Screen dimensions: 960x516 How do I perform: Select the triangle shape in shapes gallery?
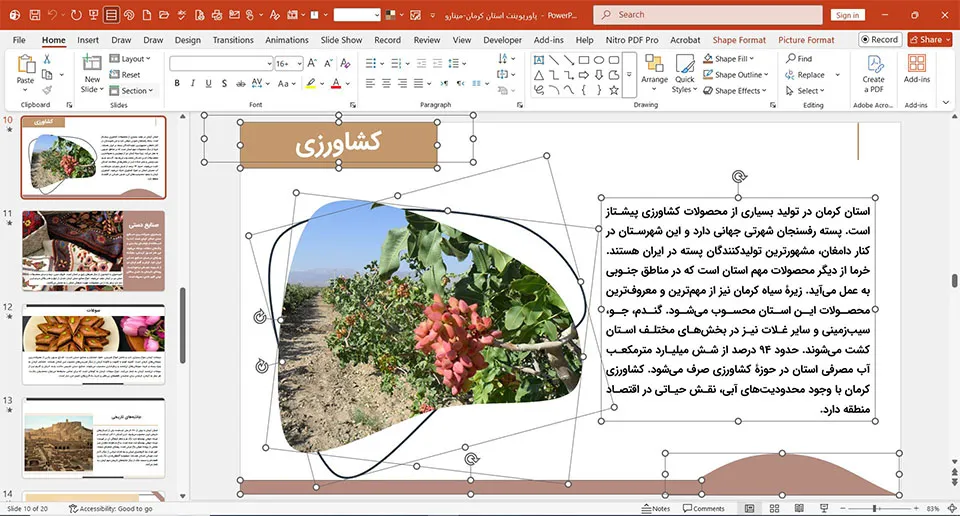[539, 75]
